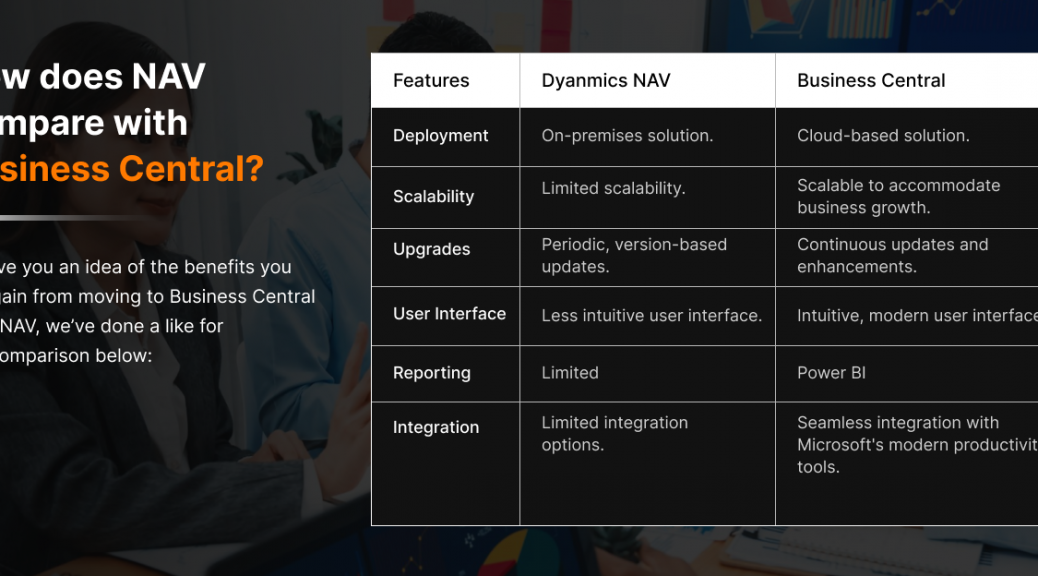Click the On-premises solution cell

point(627,136)
